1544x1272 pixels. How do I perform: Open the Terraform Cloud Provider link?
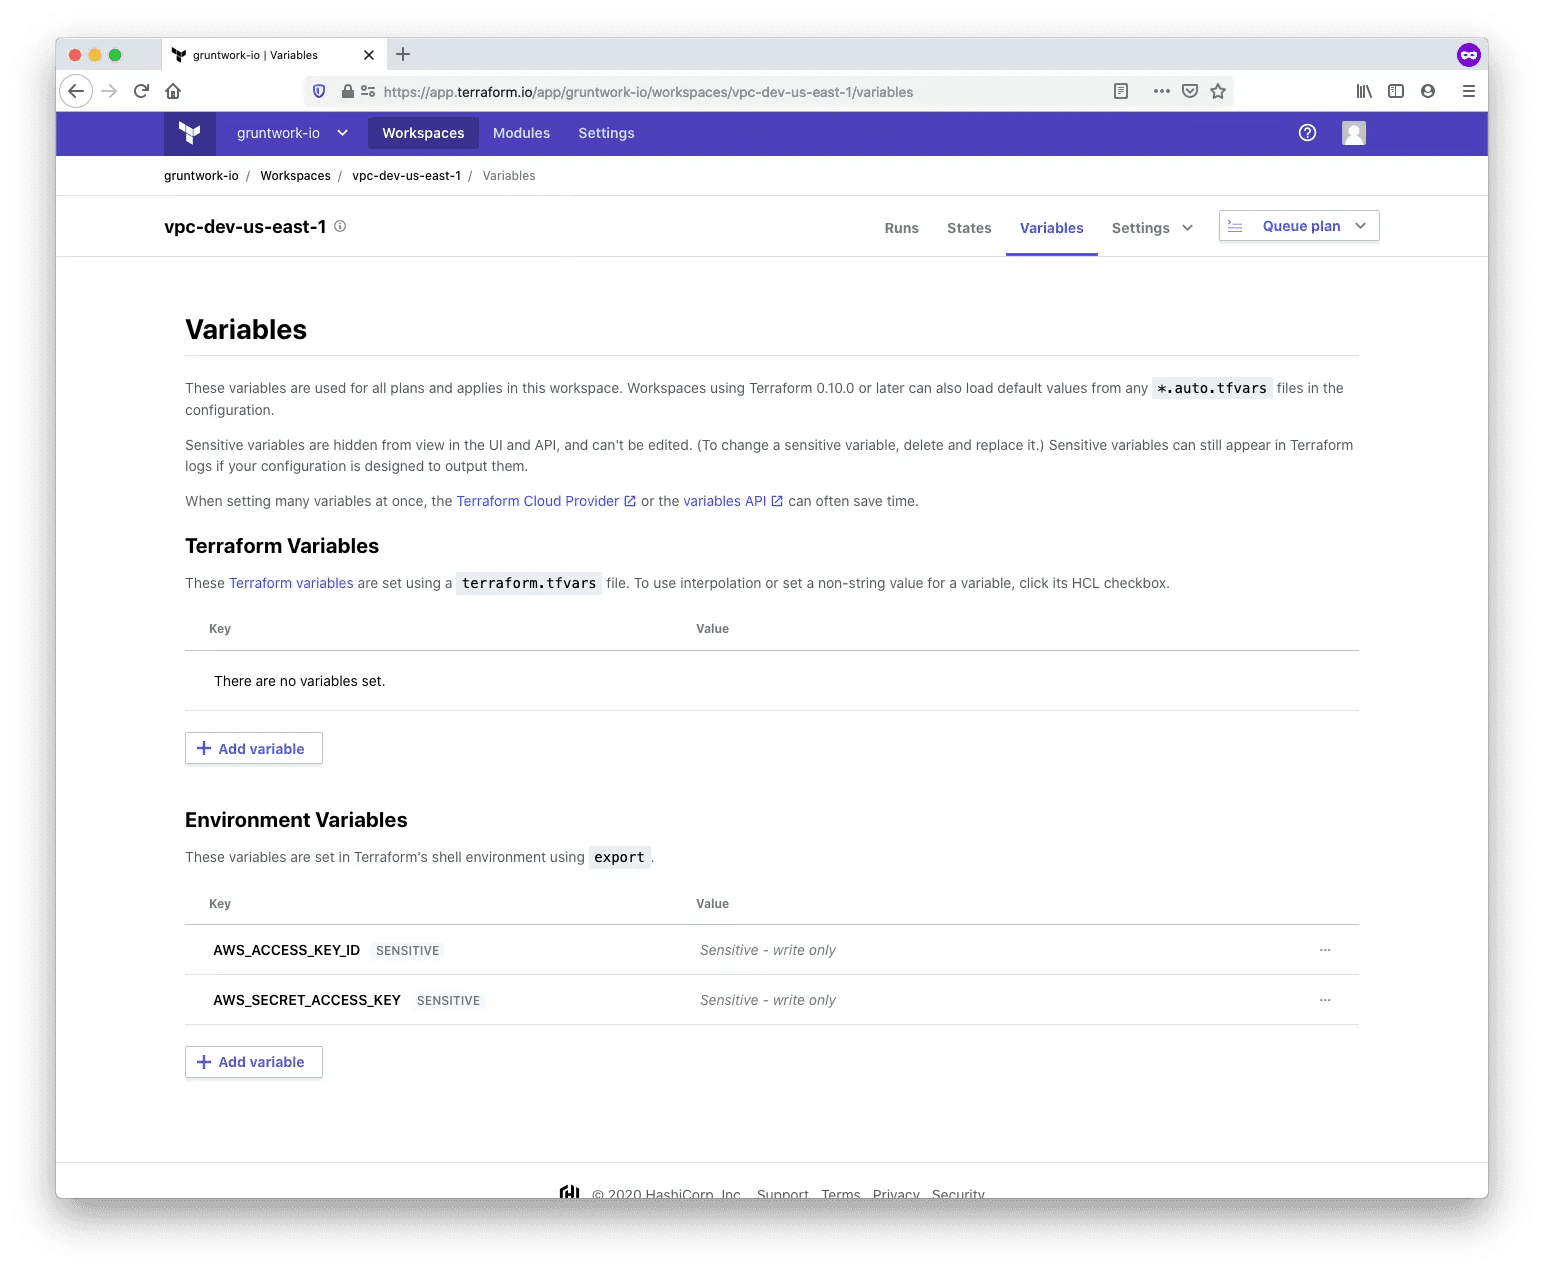tap(546, 501)
